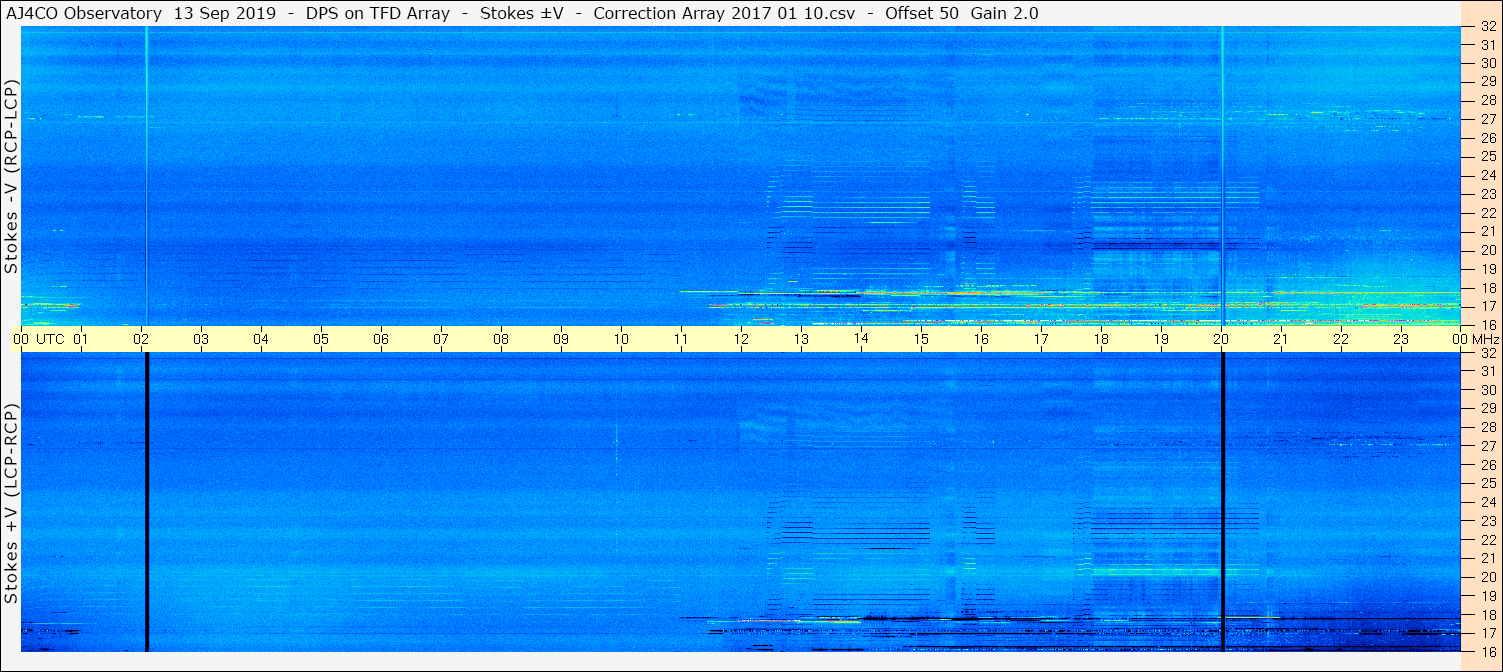Click the 18 MHz tick of lower panel
The height and width of the screenshot is (672, 1503).
click(x=1487, y=615)
